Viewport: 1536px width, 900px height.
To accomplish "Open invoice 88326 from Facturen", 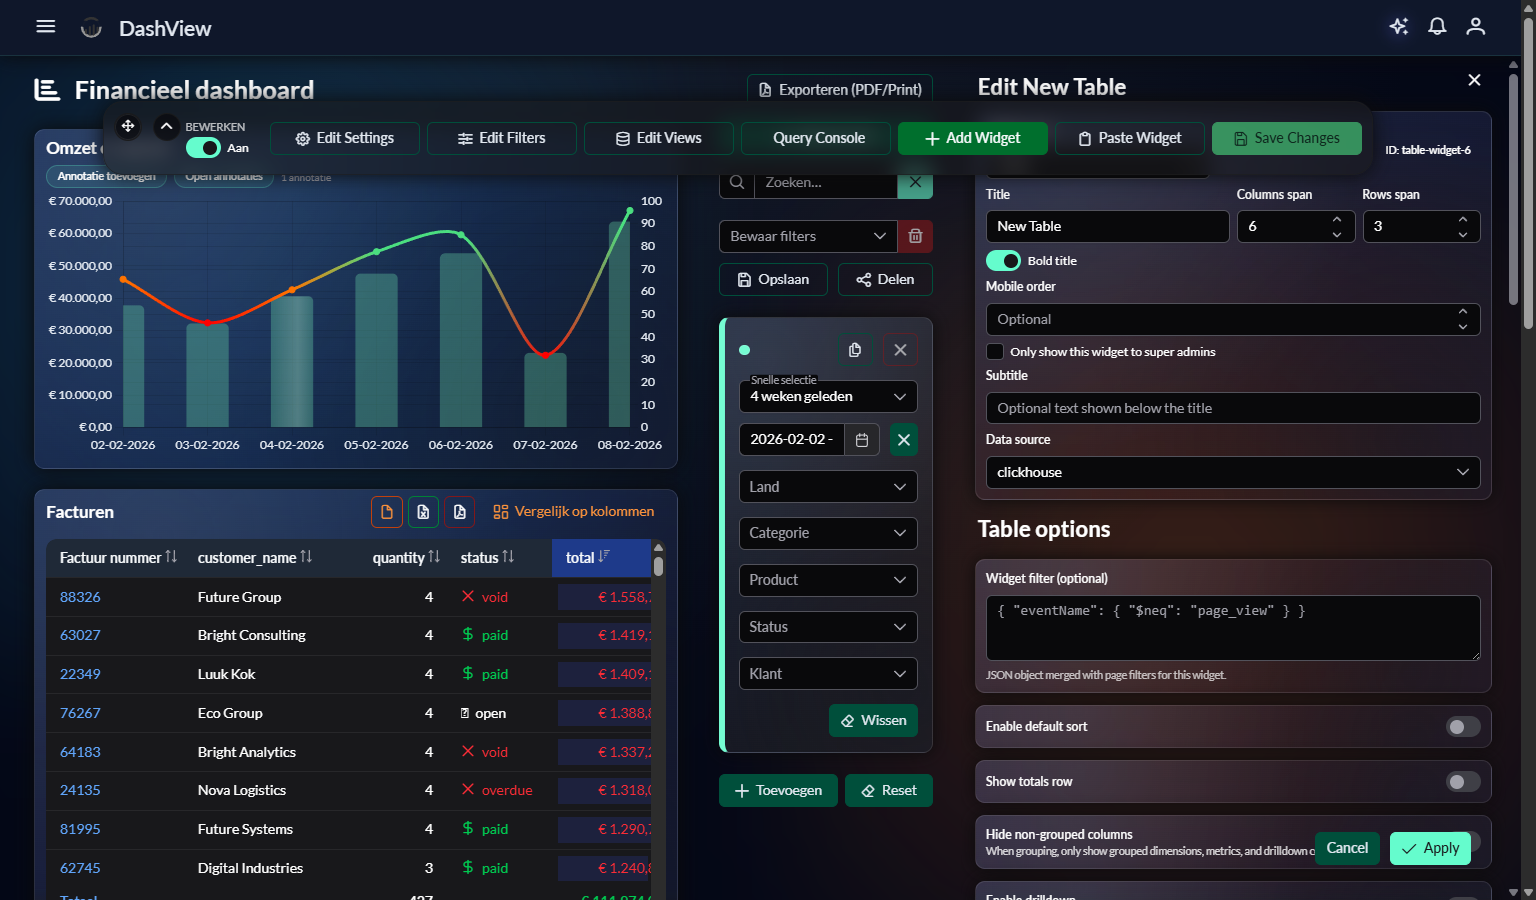I will tap(80, 596).
